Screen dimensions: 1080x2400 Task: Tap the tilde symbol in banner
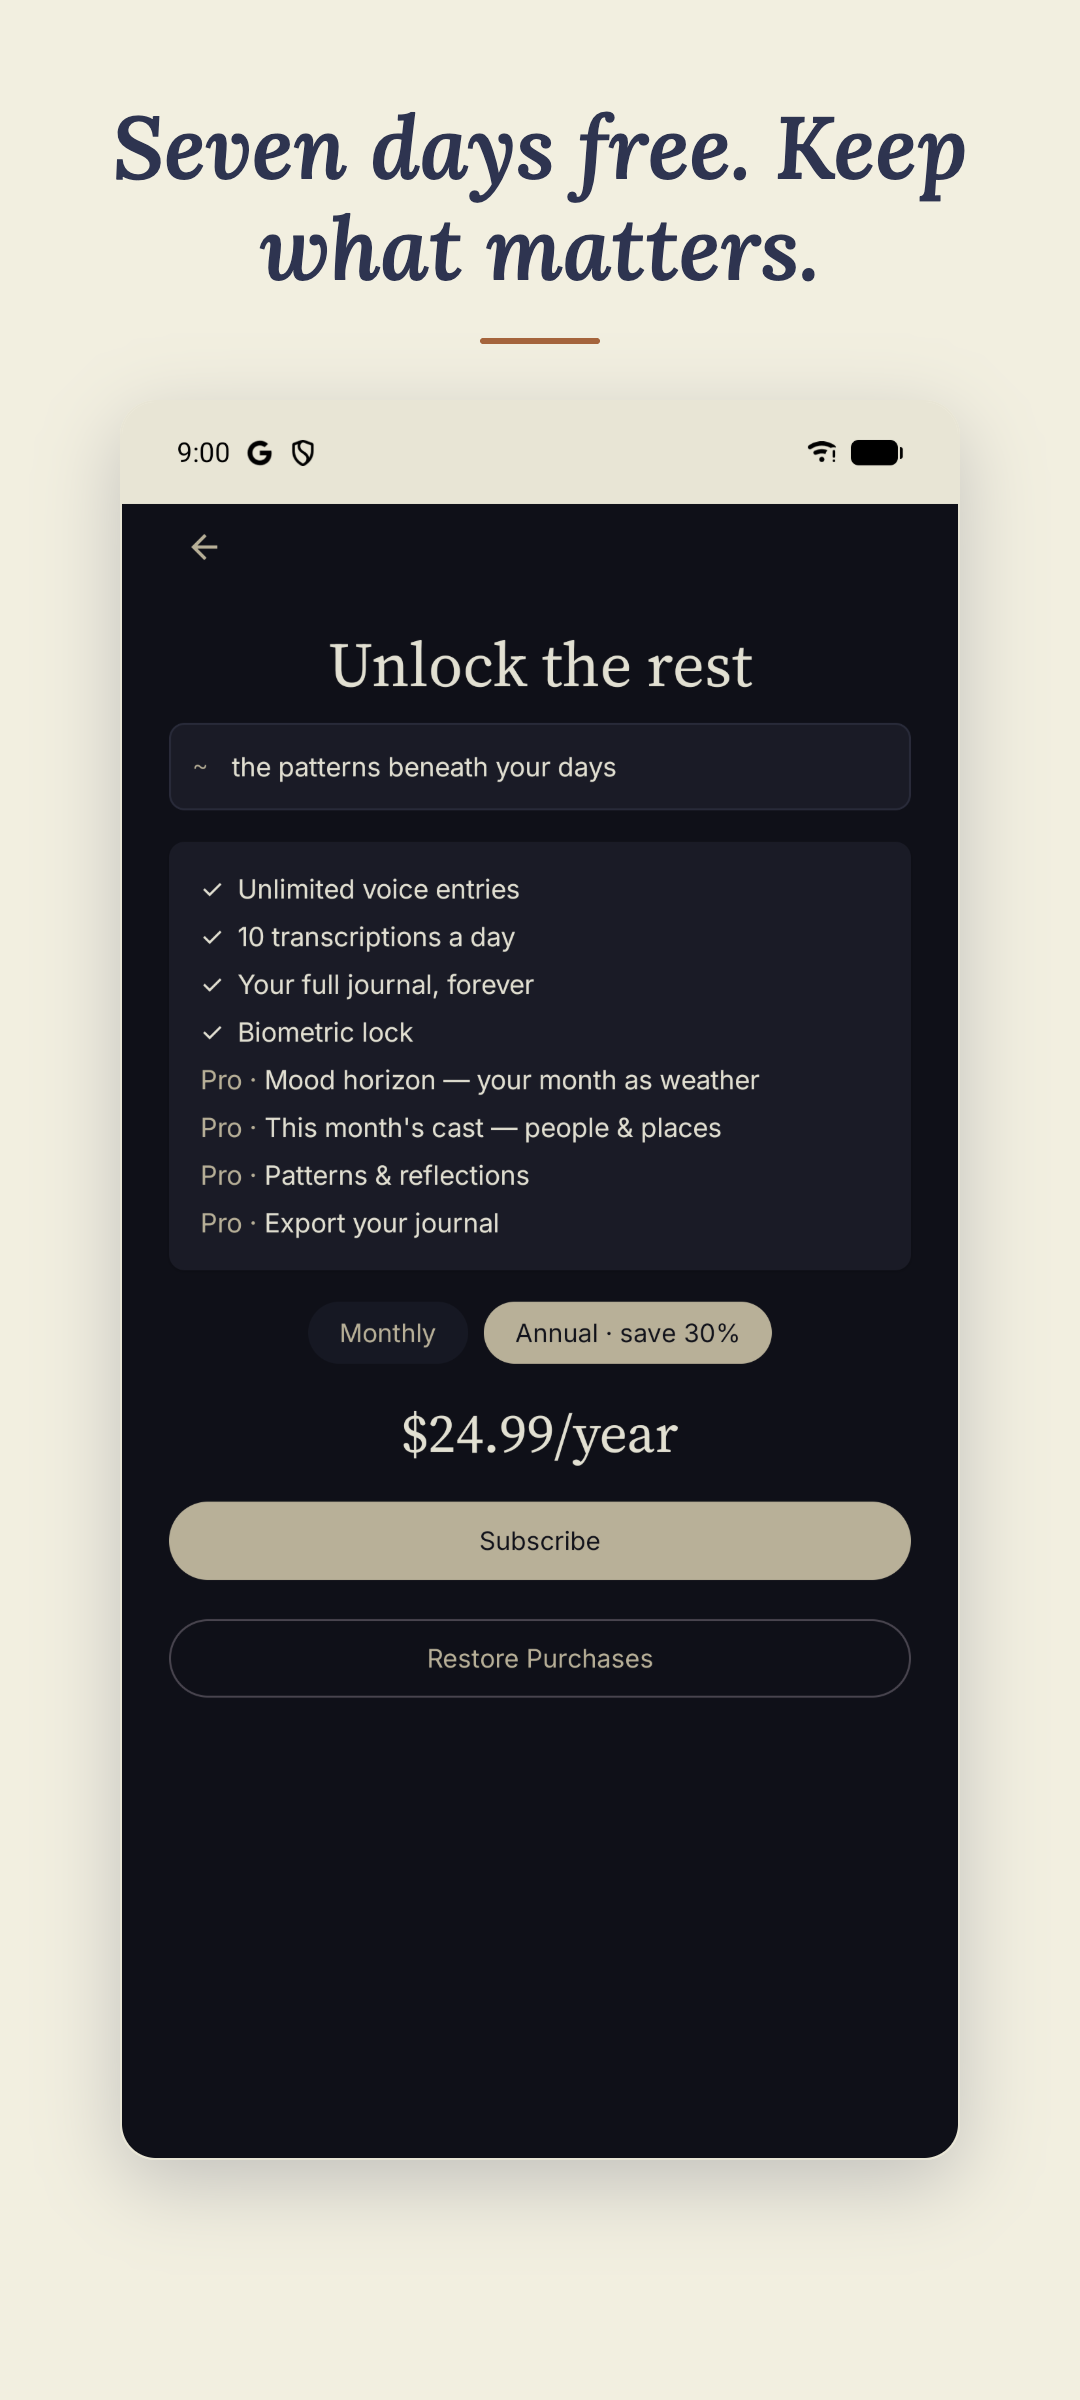click(200, 767)
